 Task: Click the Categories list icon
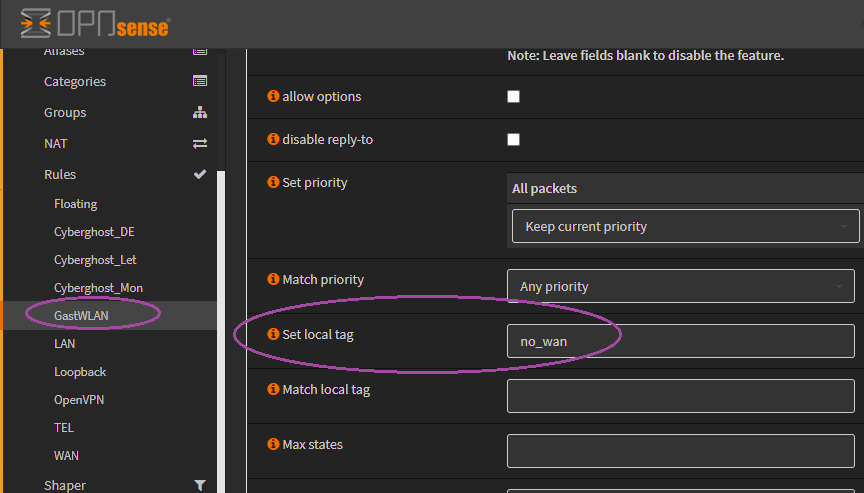click(x=200, y=81)
